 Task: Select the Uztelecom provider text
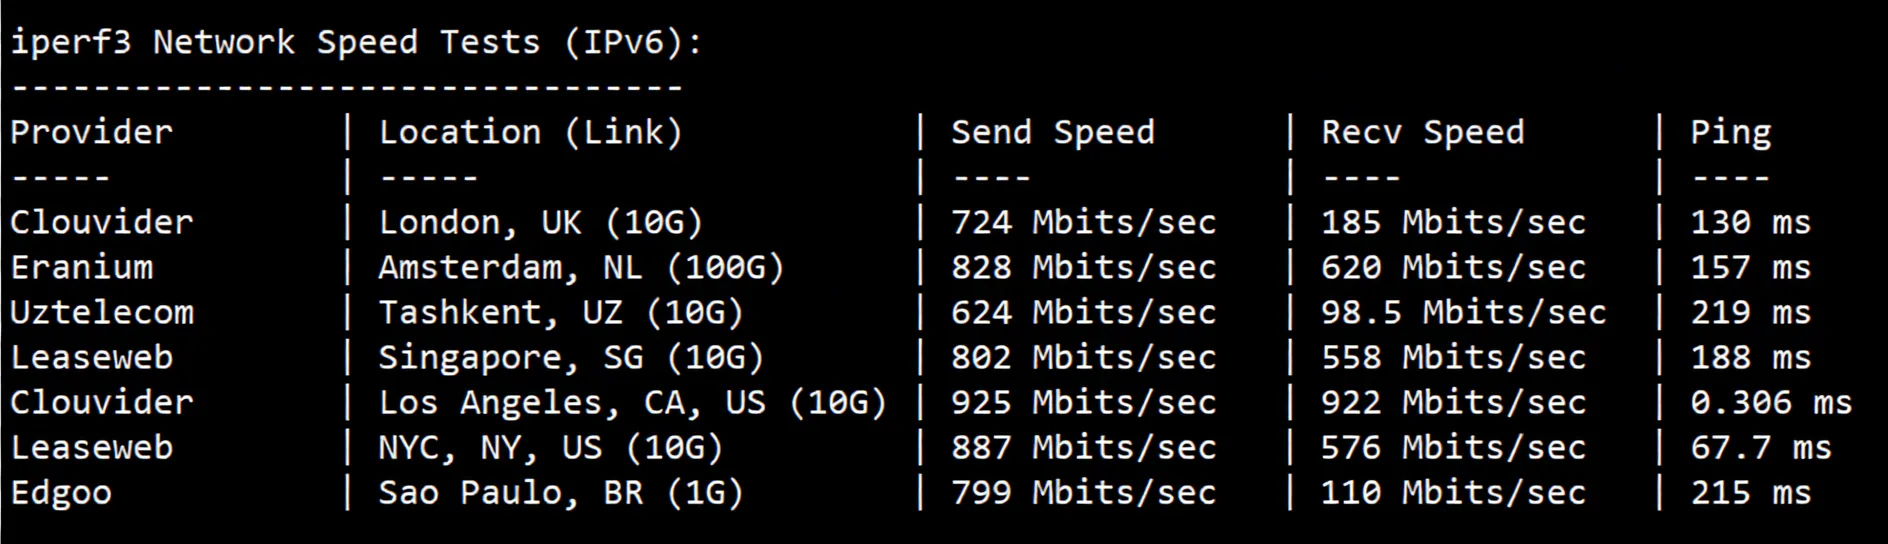pos(102,312)
